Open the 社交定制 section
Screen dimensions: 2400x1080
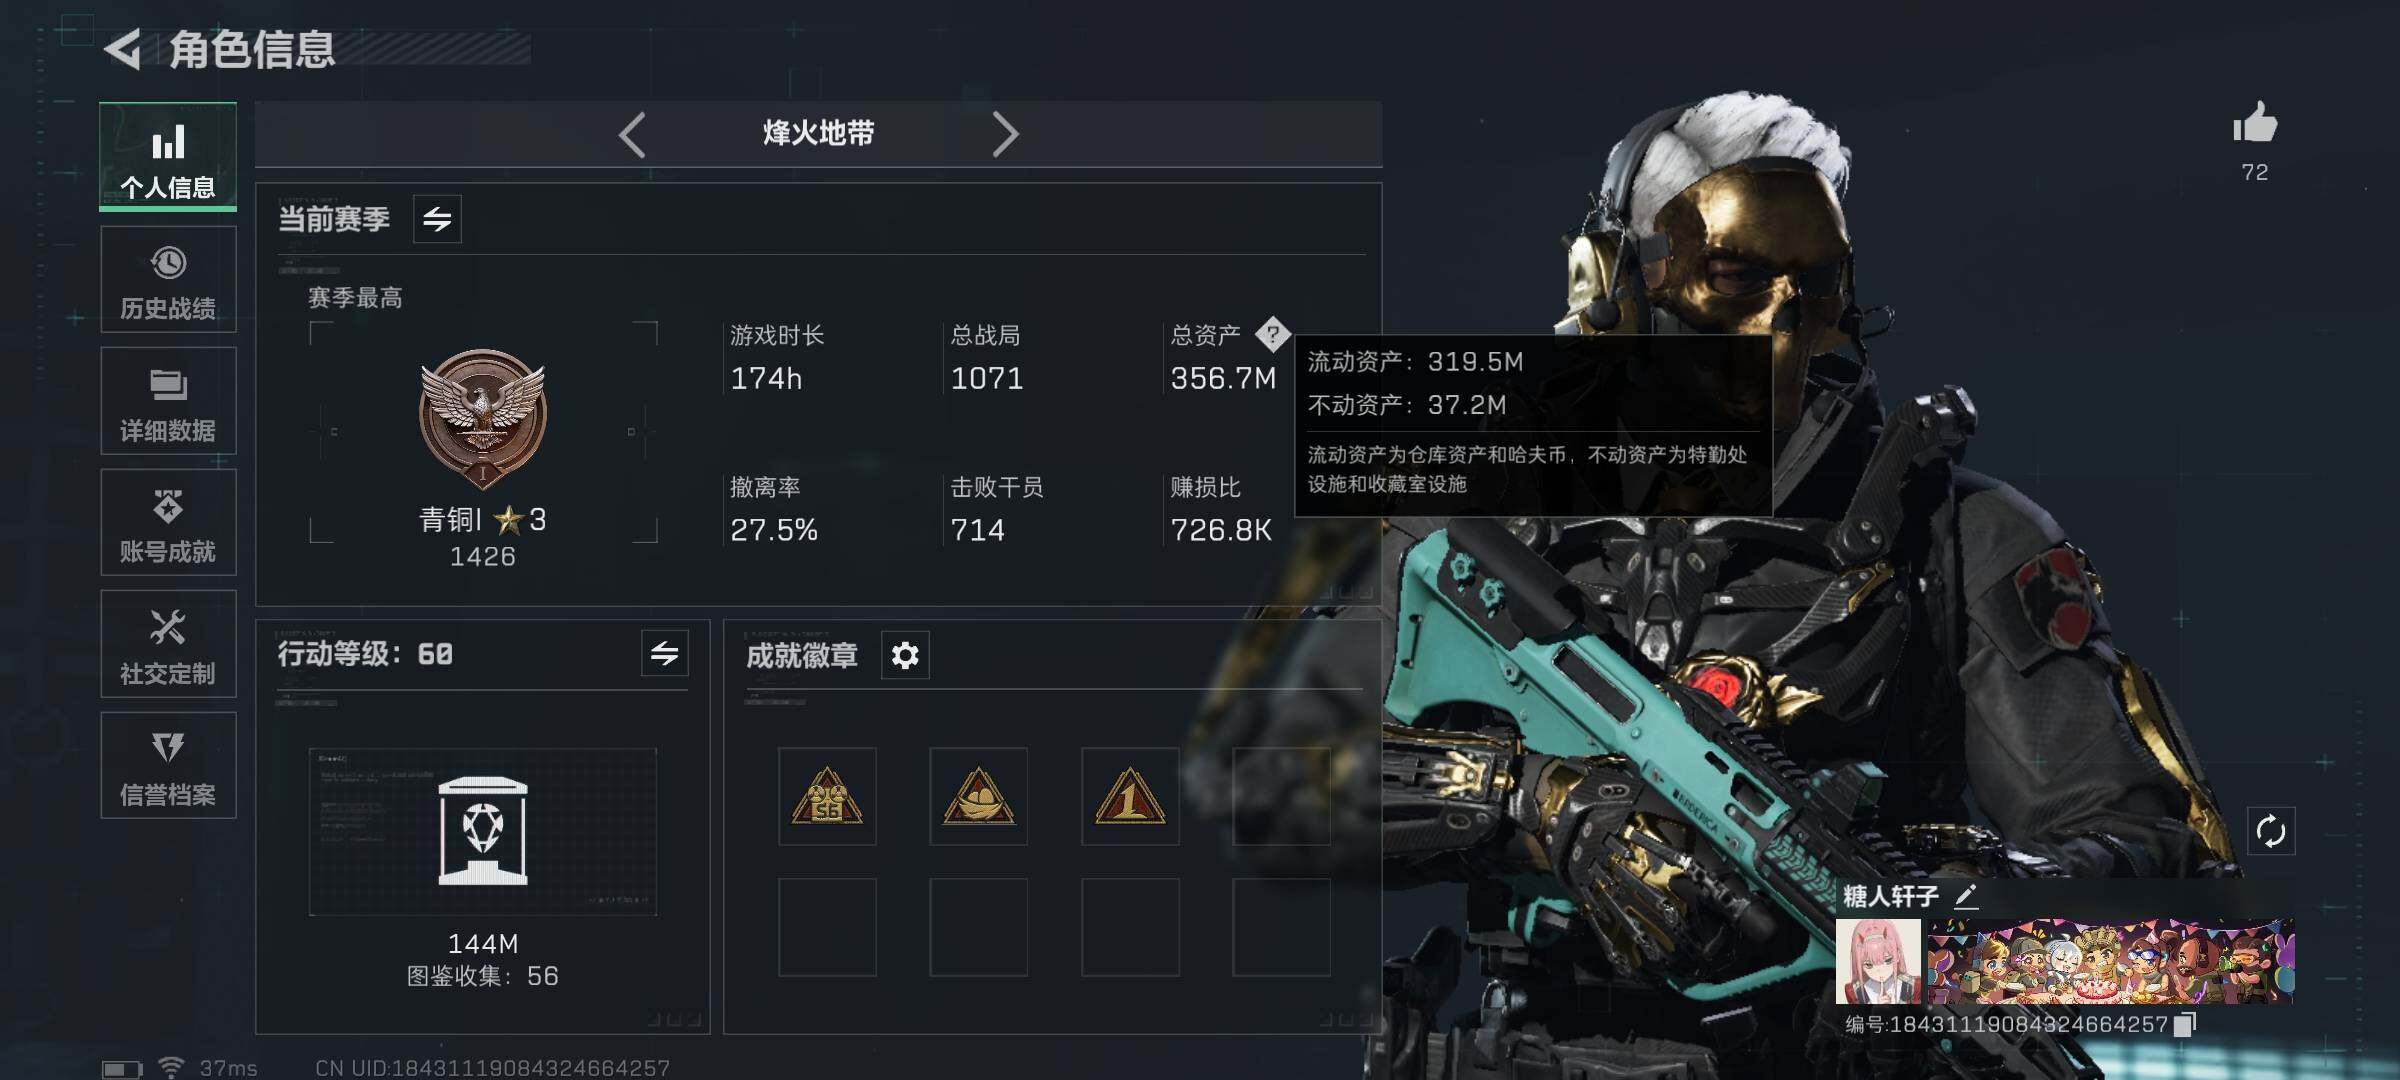point(168,644)
